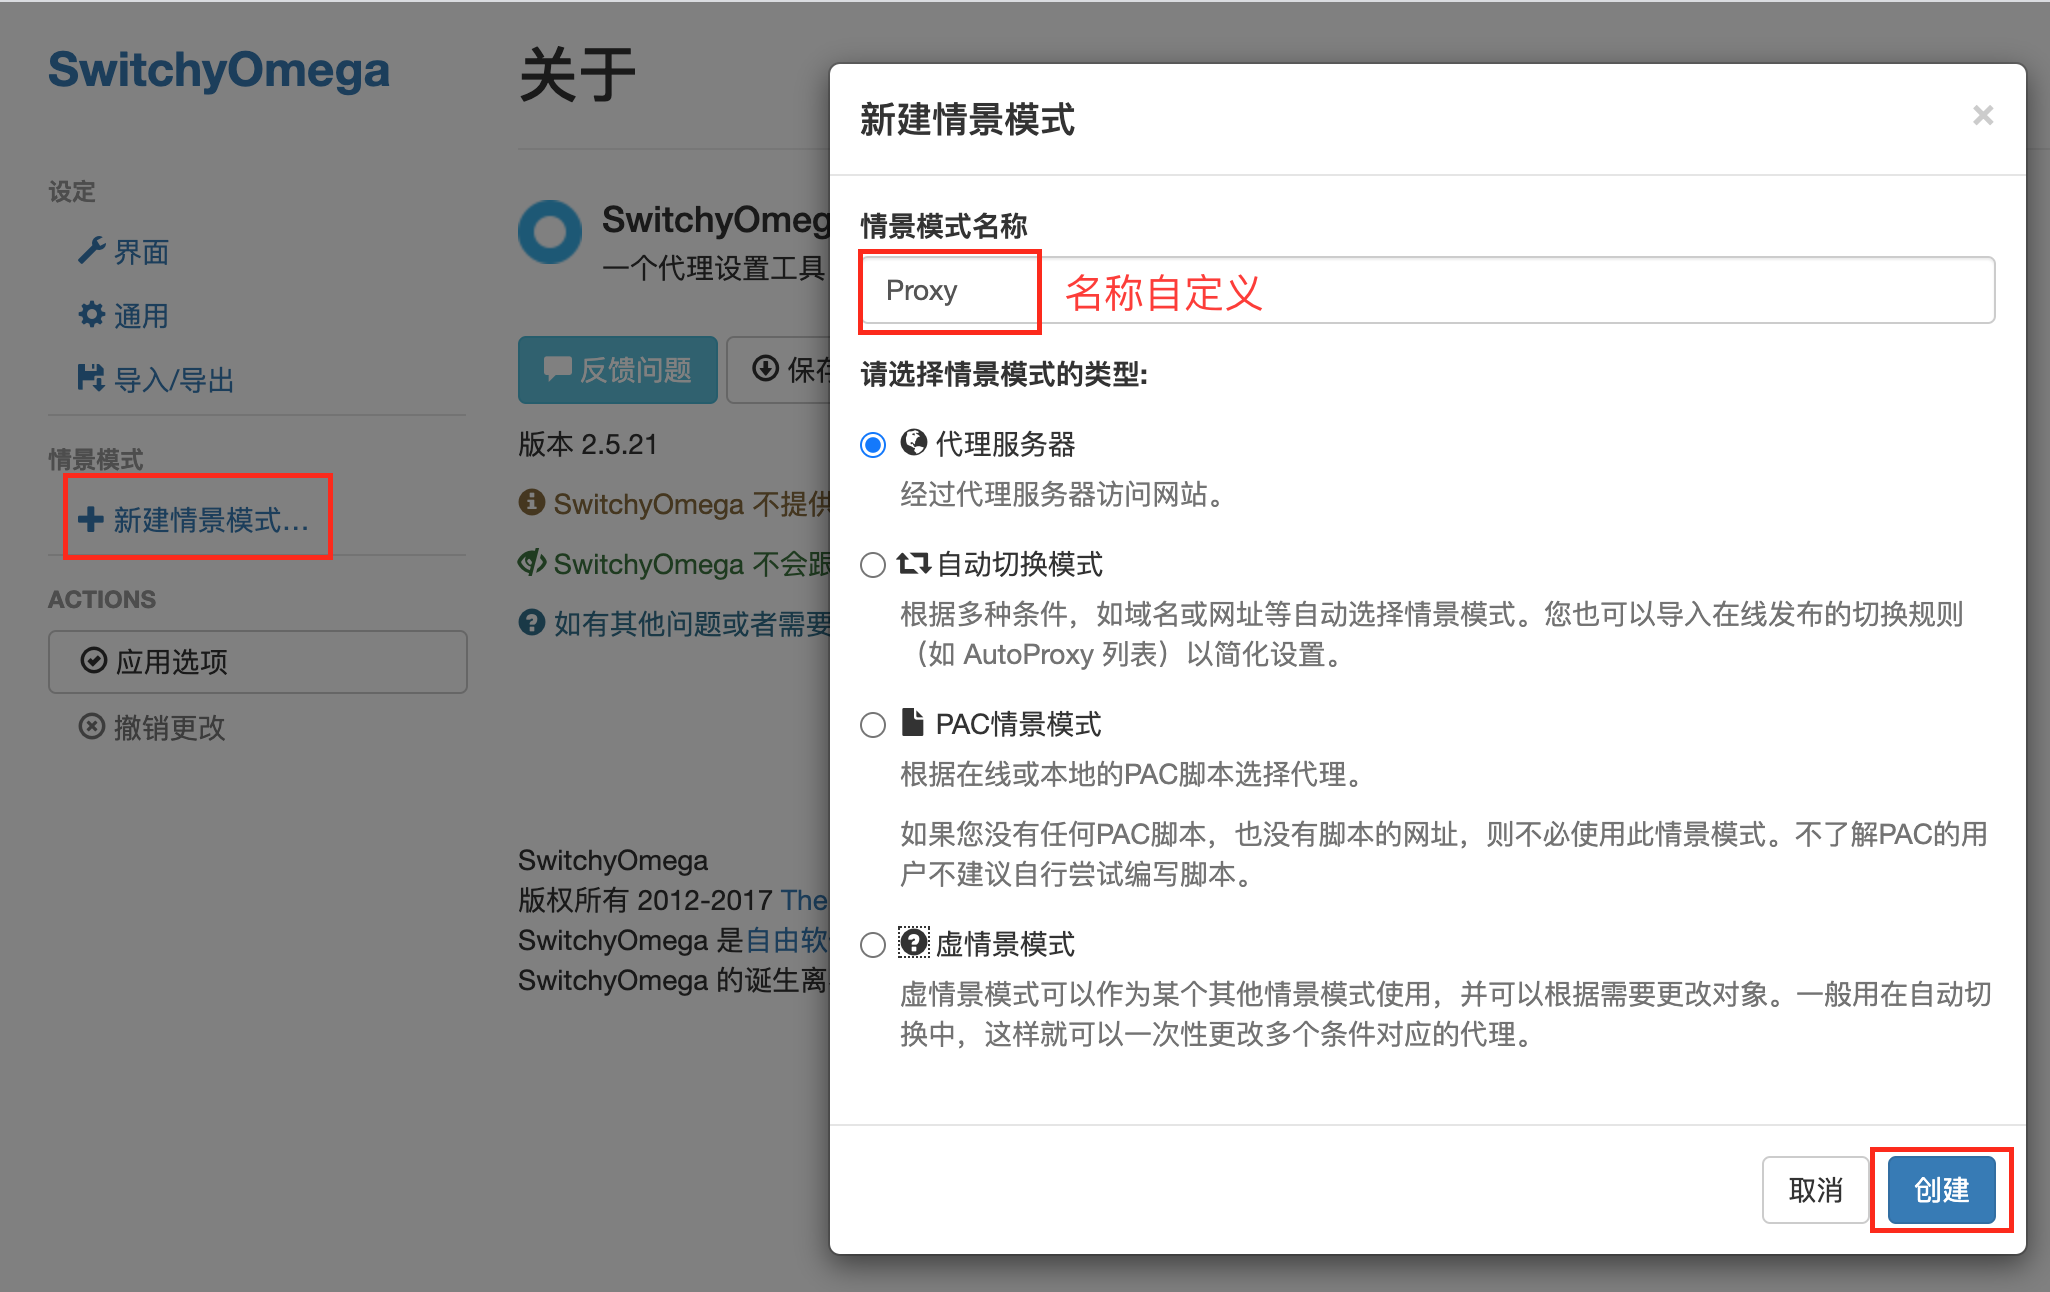Click the gear icon beside 通用
Screen dimensions: 2050x1292
pyautogui.click(x=91, y=315)
